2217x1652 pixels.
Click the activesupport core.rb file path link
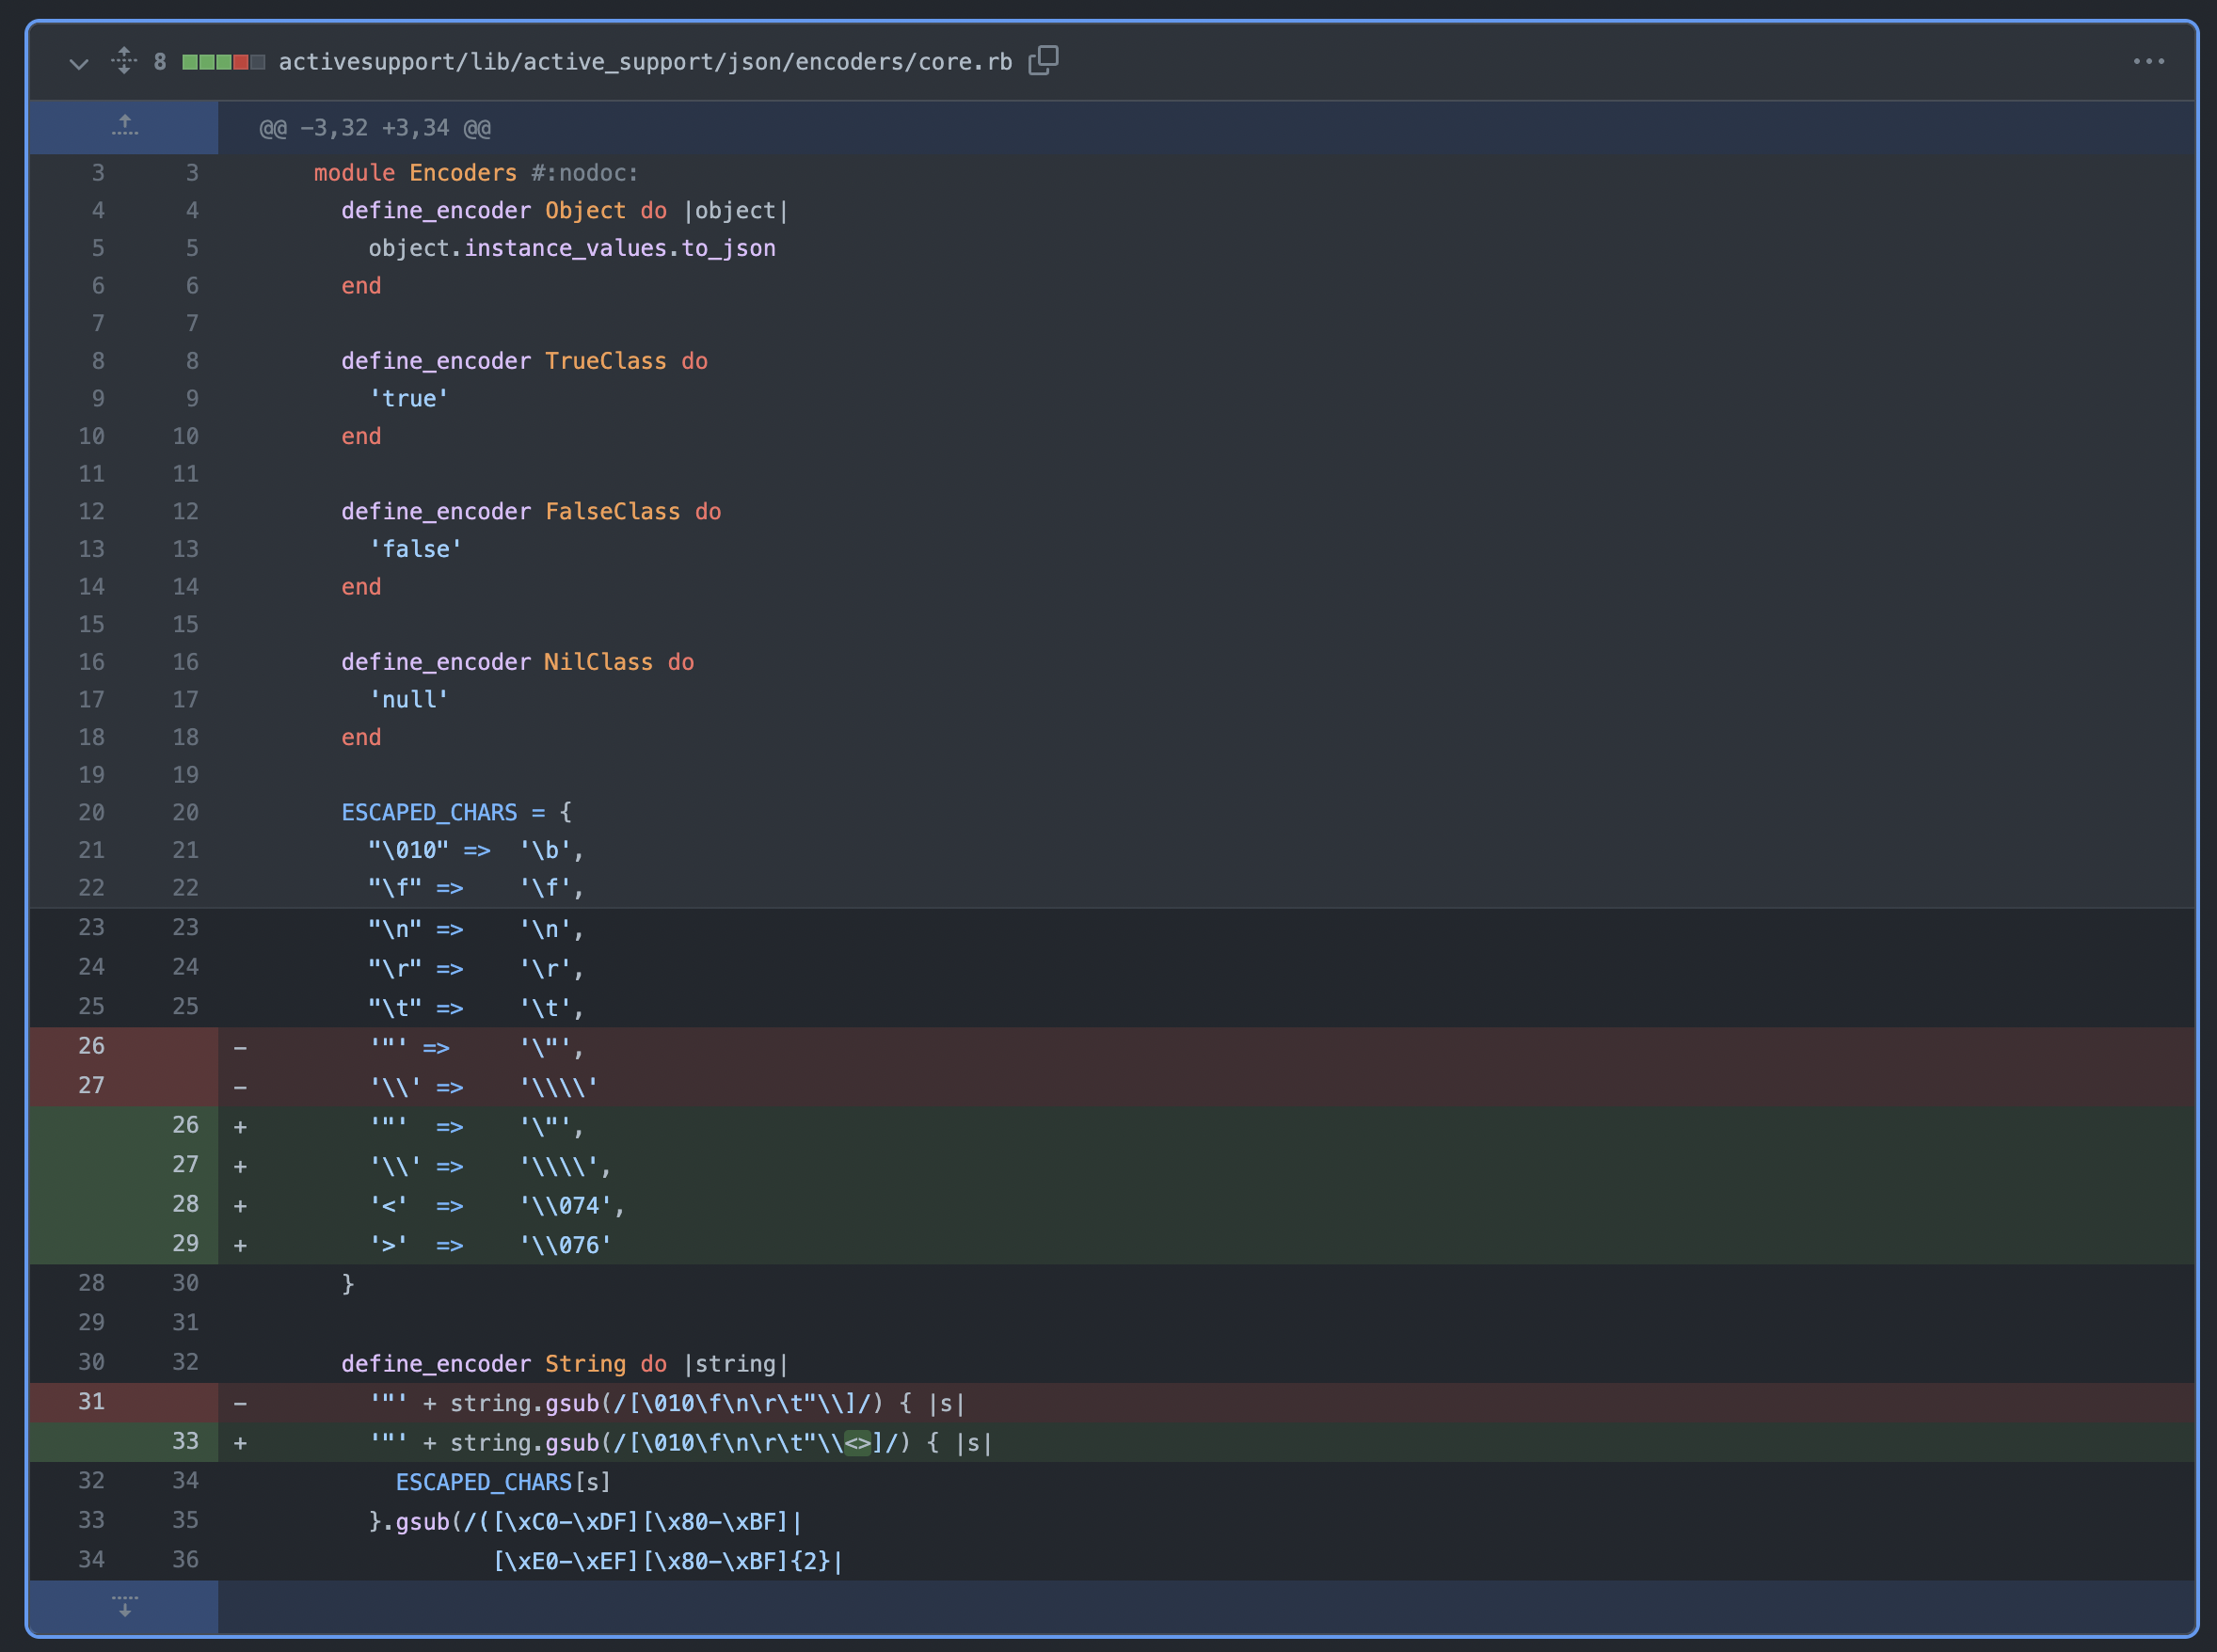[645, 62]
